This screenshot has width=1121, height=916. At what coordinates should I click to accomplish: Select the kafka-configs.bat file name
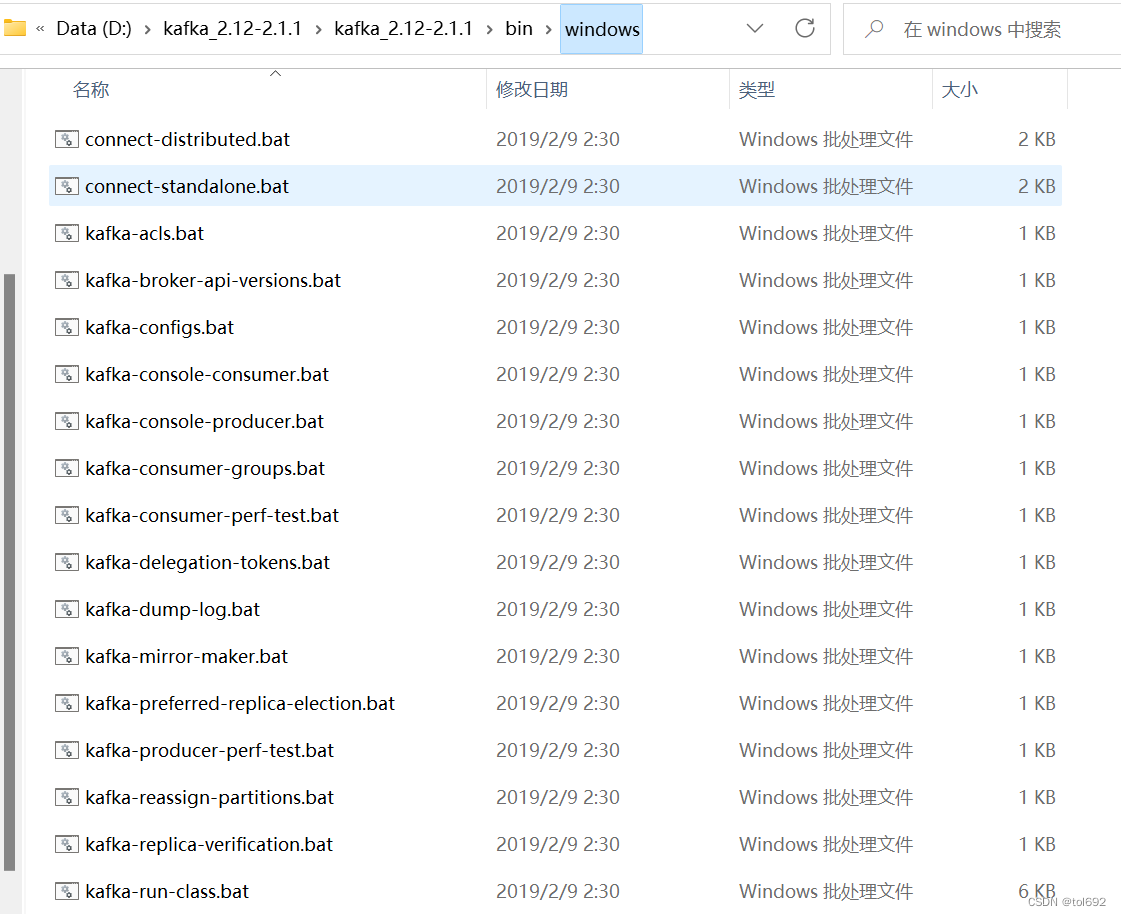159,328
